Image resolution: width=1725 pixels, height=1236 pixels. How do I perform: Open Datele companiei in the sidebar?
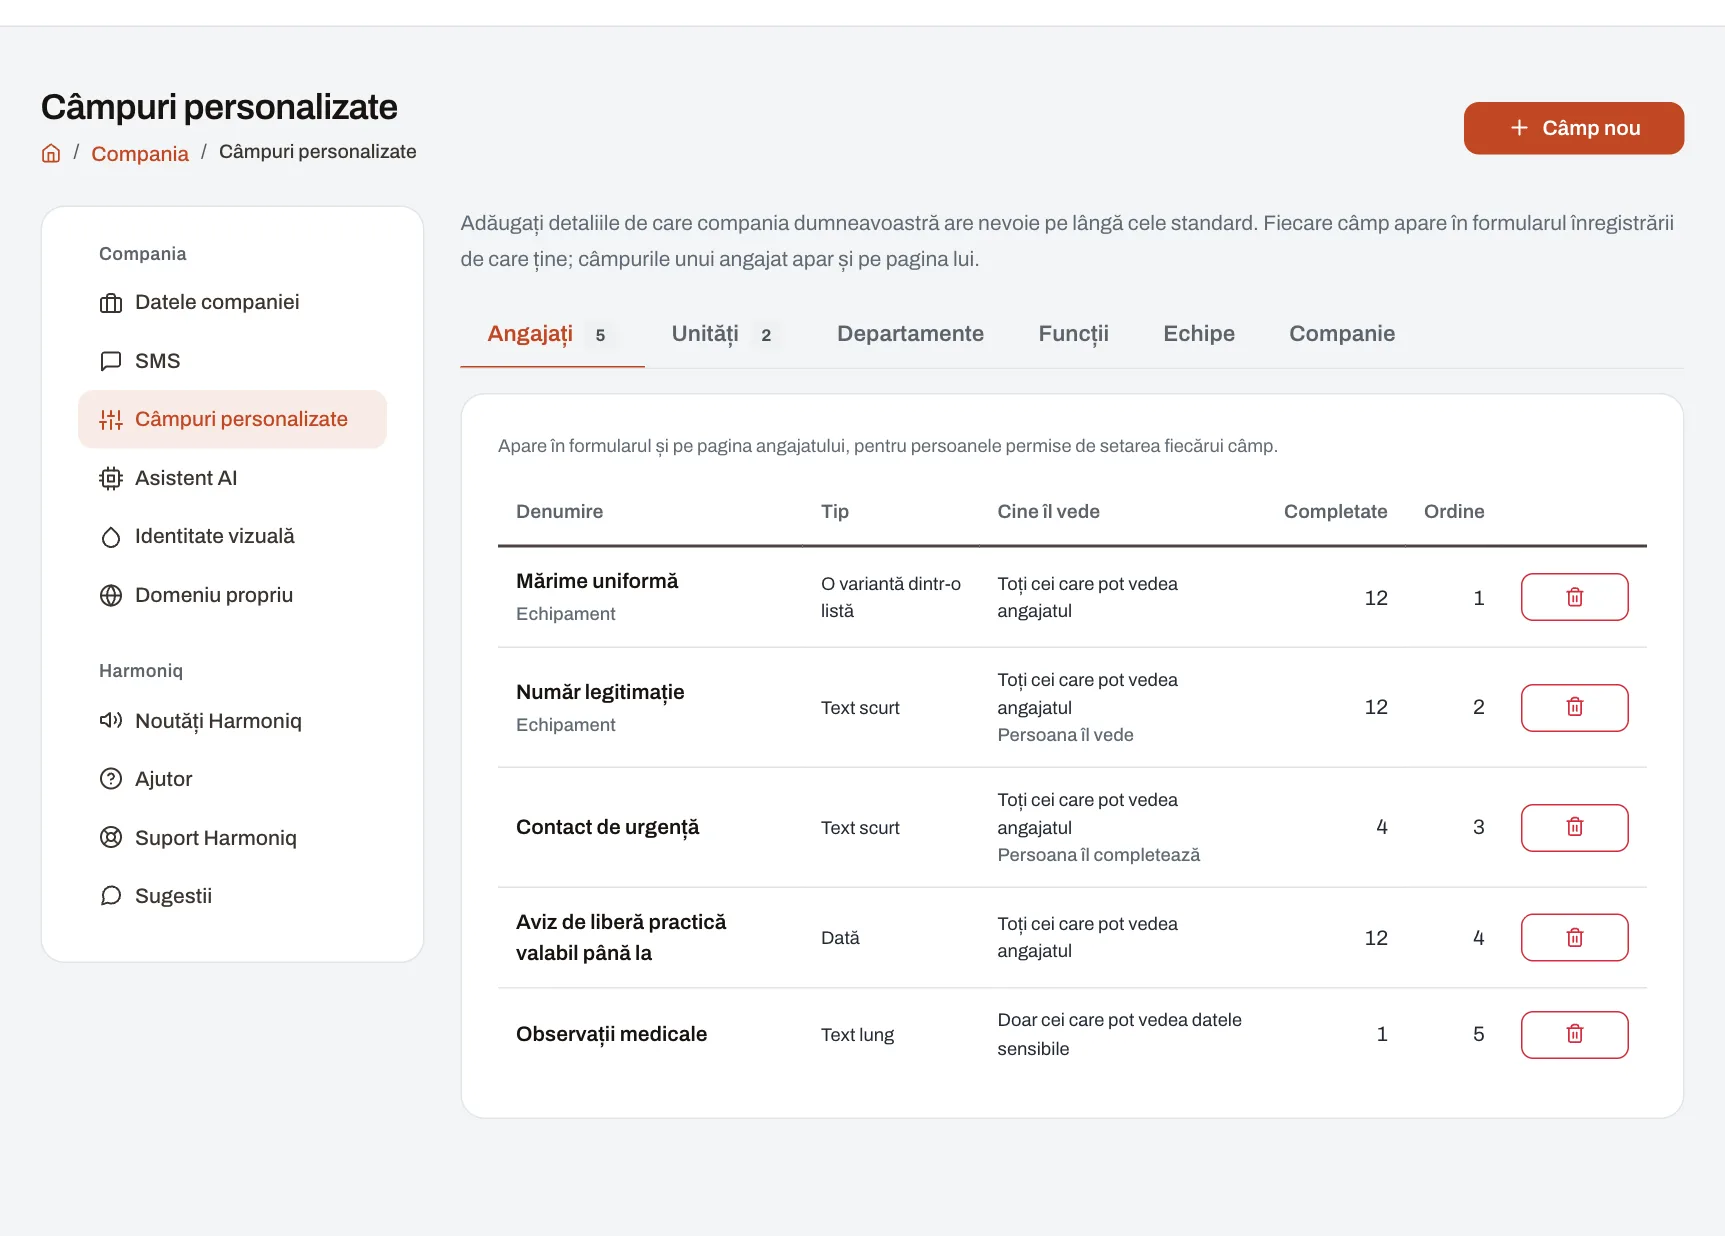tap(232, 303)
